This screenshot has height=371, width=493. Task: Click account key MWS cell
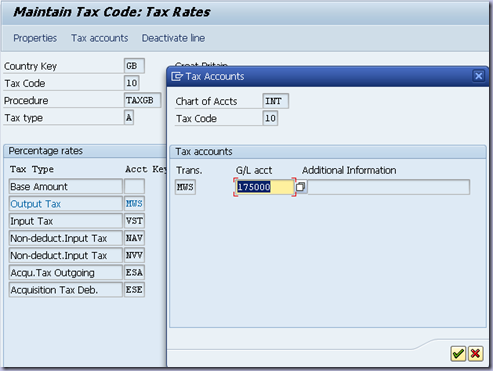[x=134, y=204]
